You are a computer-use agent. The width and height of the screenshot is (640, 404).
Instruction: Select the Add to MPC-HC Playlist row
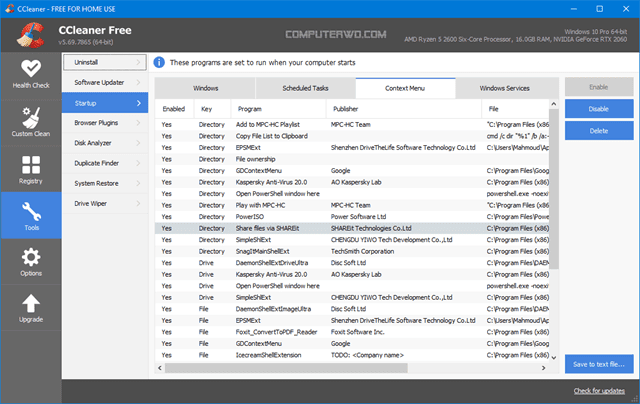pyautogui.click(x=352, y=124)
